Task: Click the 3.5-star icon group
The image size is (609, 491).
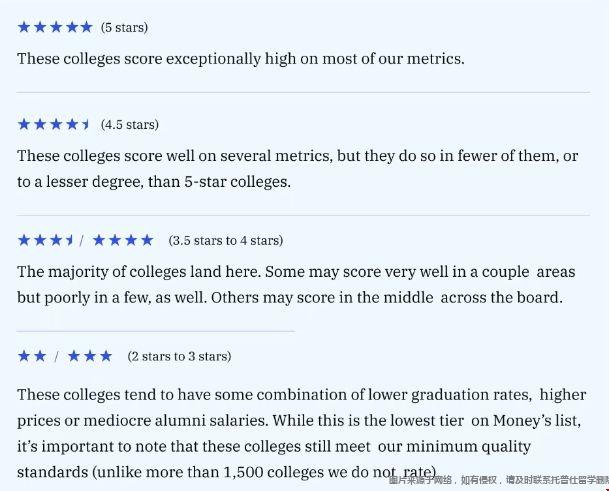Action: click(x=45, y=240)
